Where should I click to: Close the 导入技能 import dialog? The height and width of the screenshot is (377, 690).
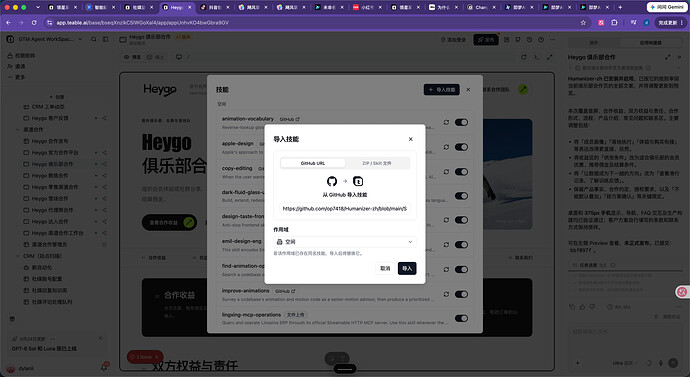click(410, 139)
